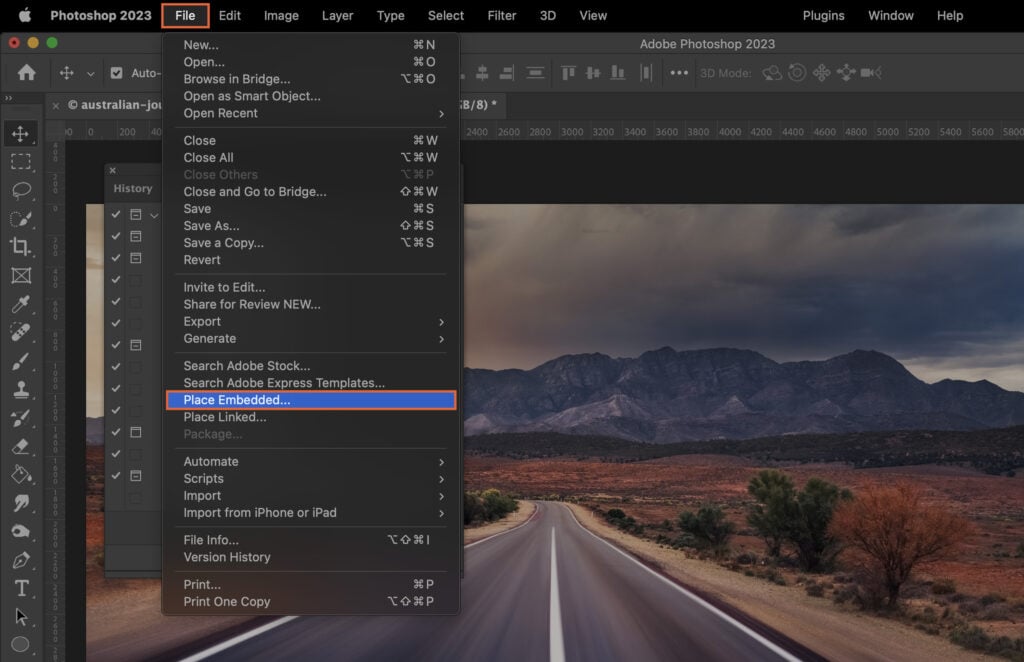Expand the Export submenu
Screen dimensions: 1024x662
(x=300, y=321)
